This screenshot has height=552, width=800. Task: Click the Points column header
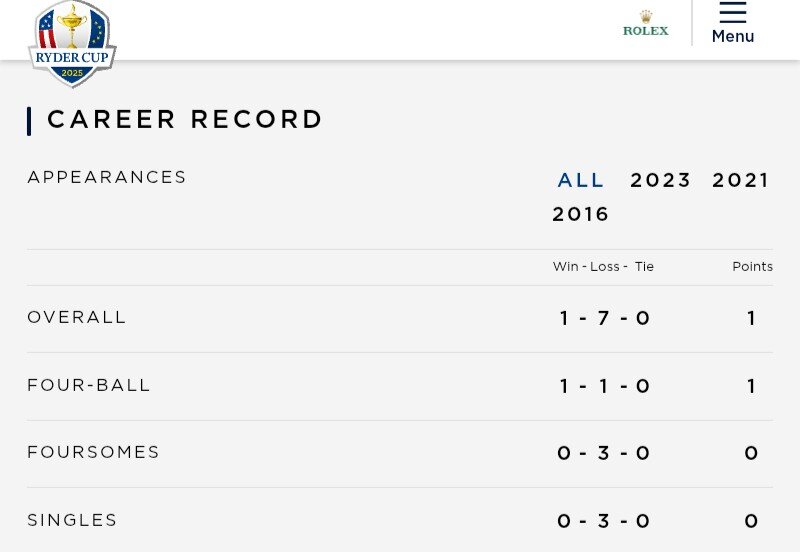[x=753, y=266]
